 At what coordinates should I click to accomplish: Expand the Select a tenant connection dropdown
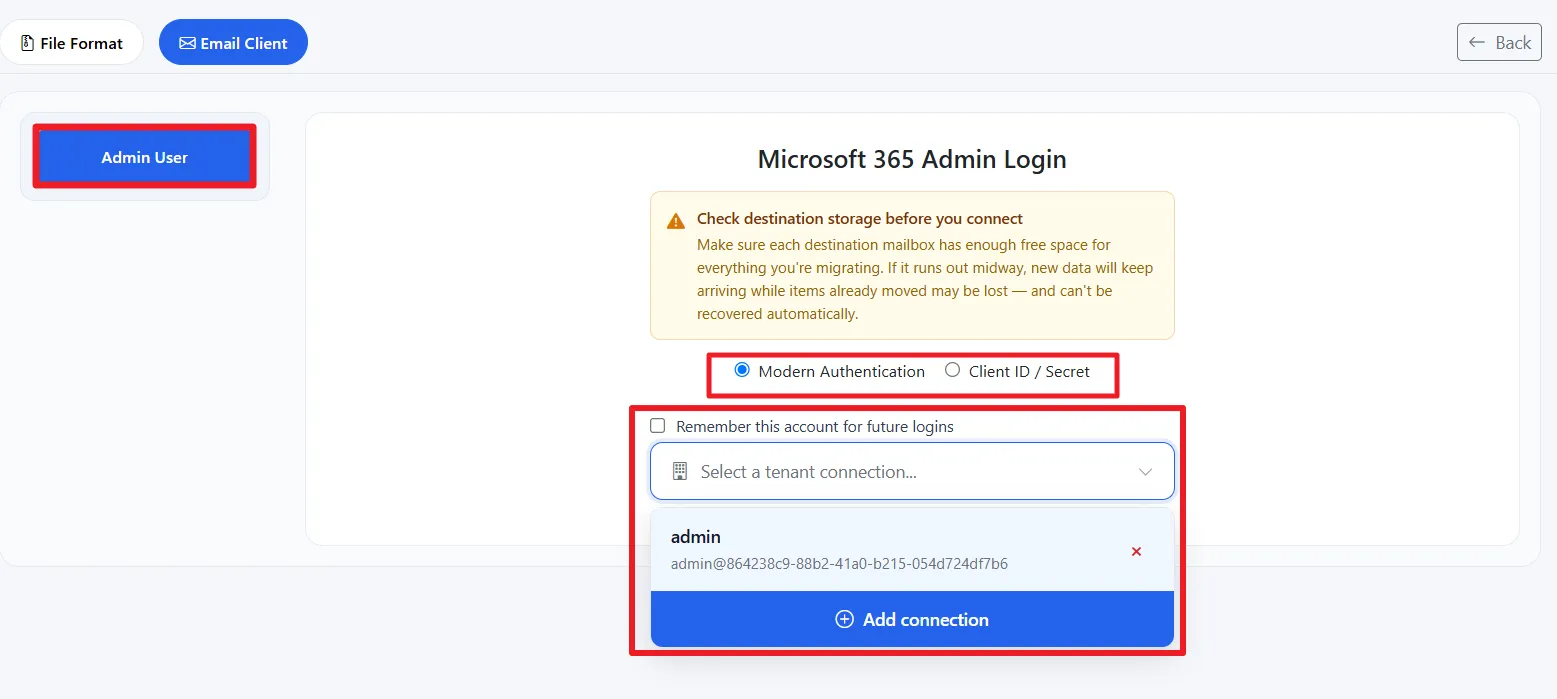coord(912,471)
